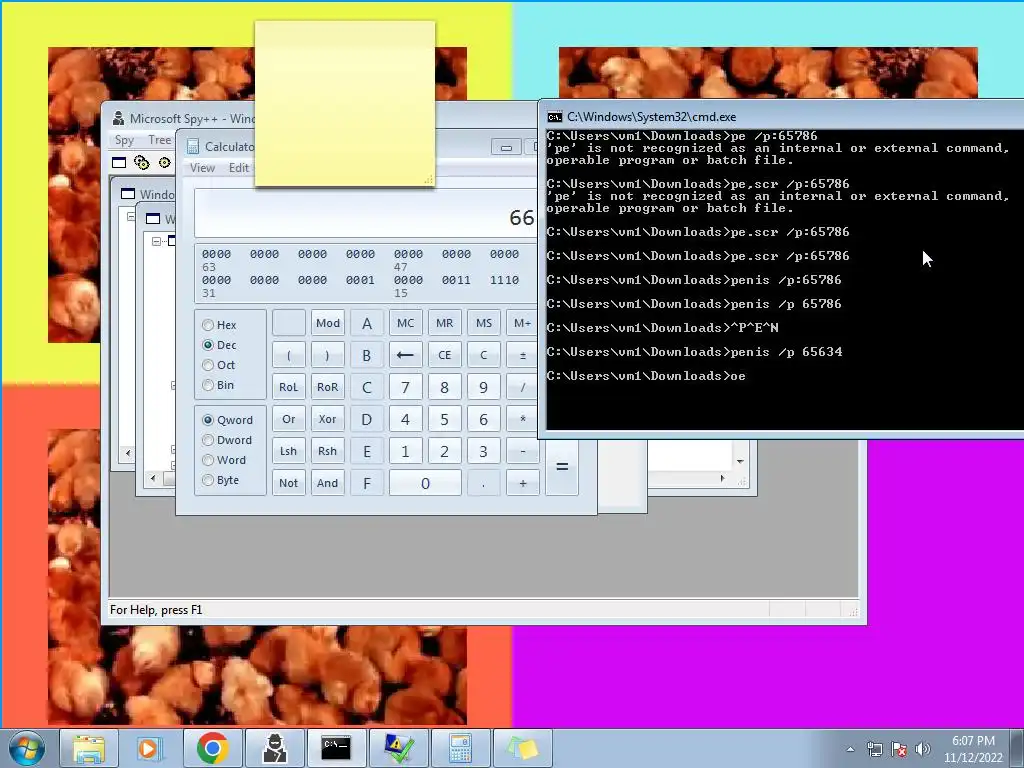Click the equals button in Calculator

click(562, 467)
